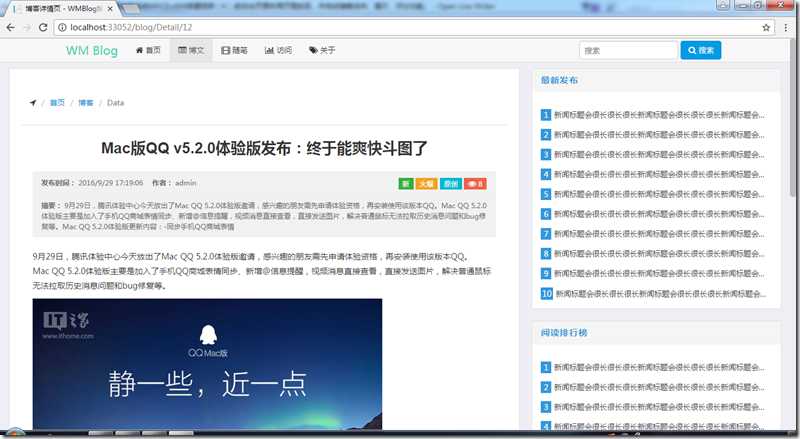
Task: Click the green 新 tag badge
Action: click(x=406, y=184)
